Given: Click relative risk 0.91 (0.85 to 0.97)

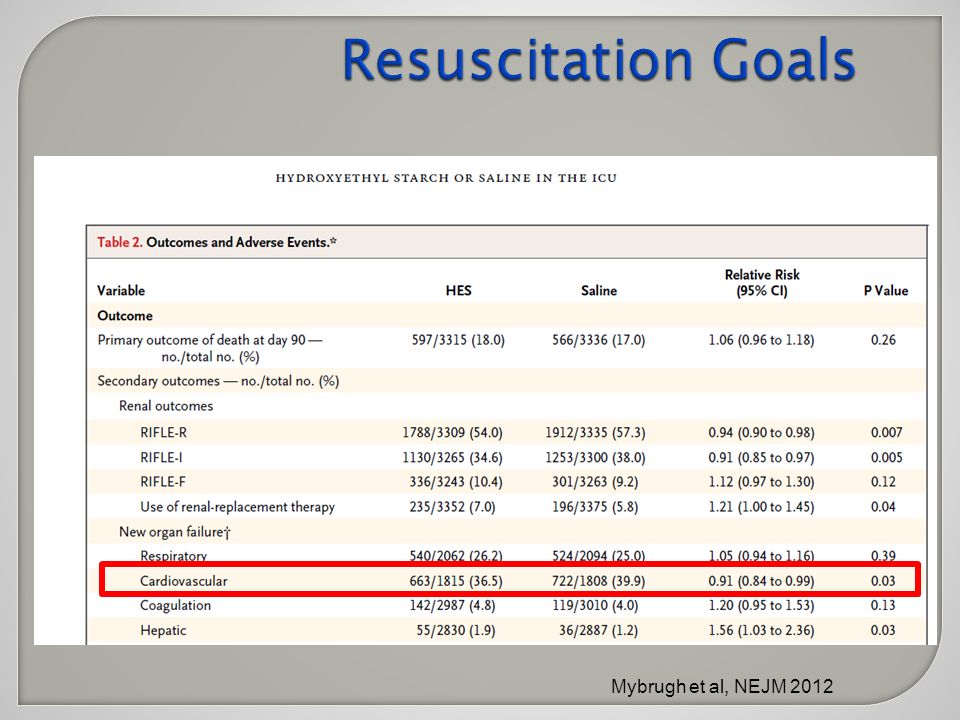Looking at the screenshot, I should [761, 457].
